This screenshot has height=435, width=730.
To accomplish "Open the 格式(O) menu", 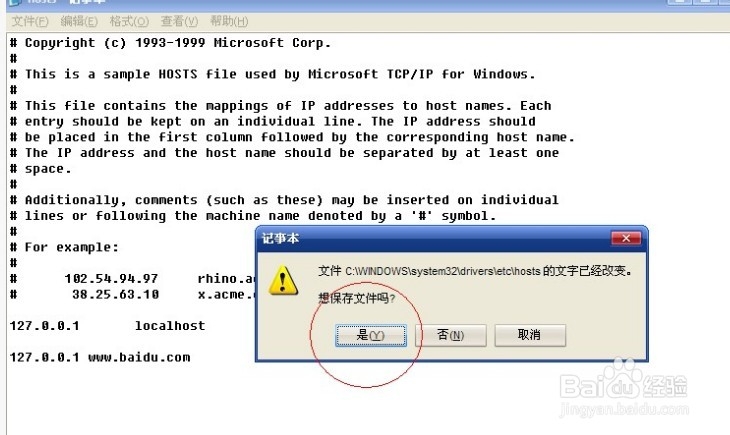I will [x=129, y=21].
